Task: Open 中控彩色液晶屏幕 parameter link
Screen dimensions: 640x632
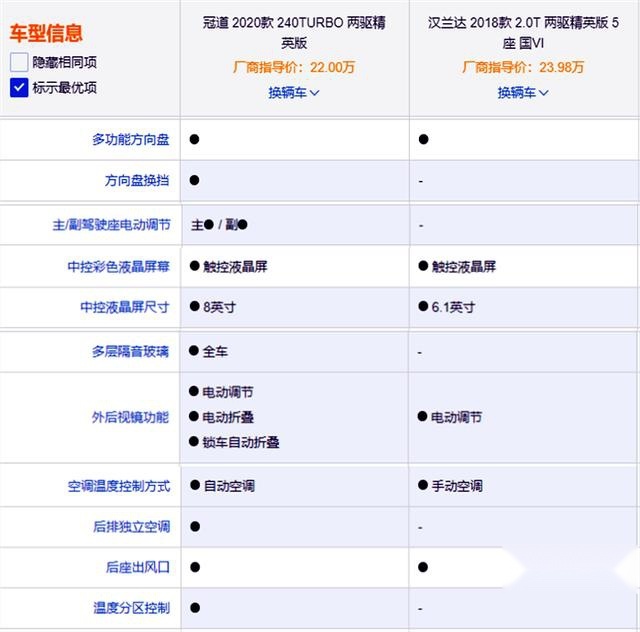Action: point(118,267)
